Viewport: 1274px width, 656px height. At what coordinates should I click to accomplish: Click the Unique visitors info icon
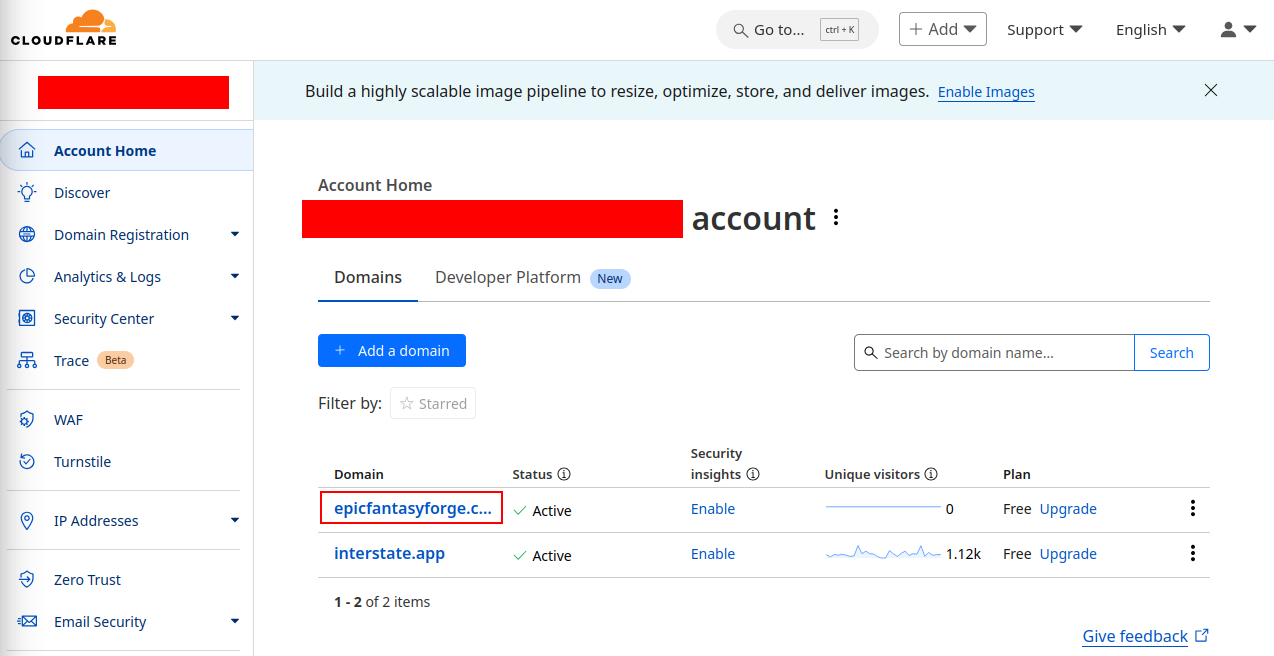(x=931, y=474)
